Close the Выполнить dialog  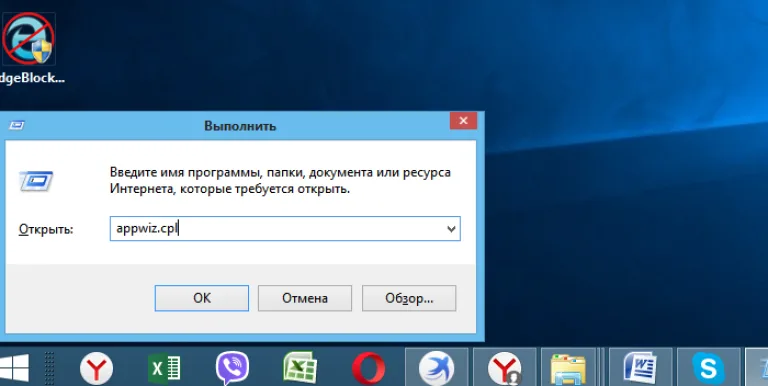click(x=463, y=121)
